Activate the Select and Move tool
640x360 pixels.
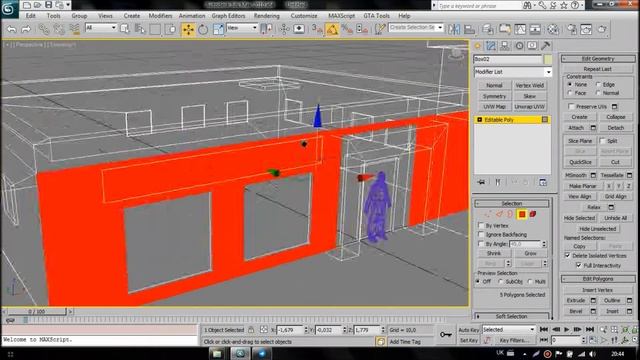point(188,29)
